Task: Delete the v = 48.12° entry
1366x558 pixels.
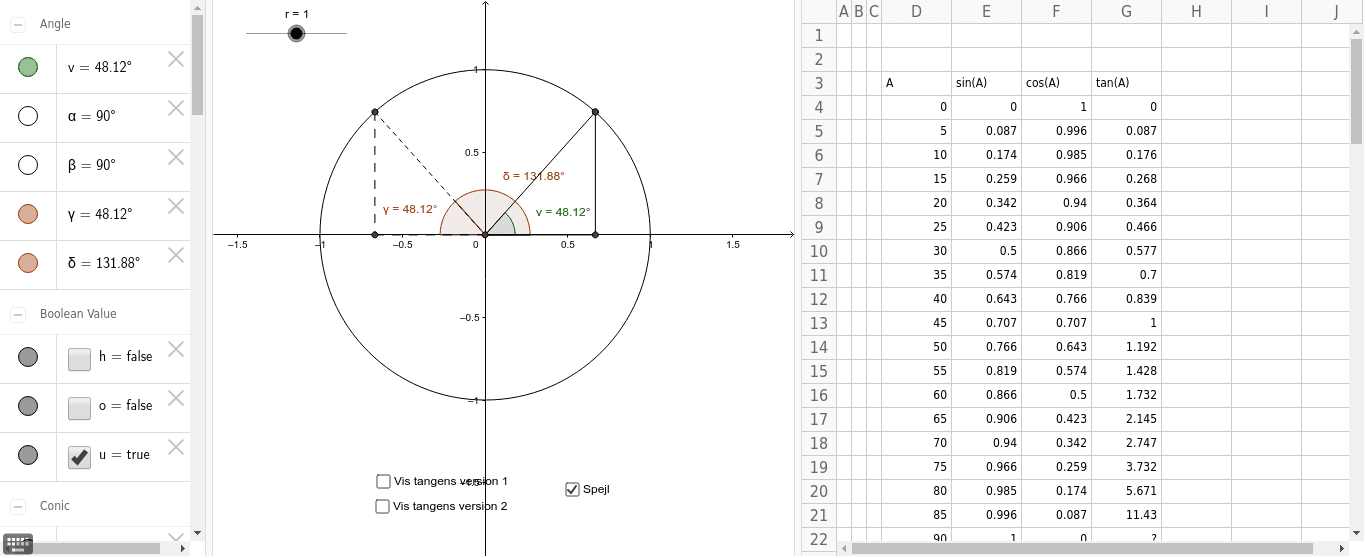Action: tap(176, 59)
